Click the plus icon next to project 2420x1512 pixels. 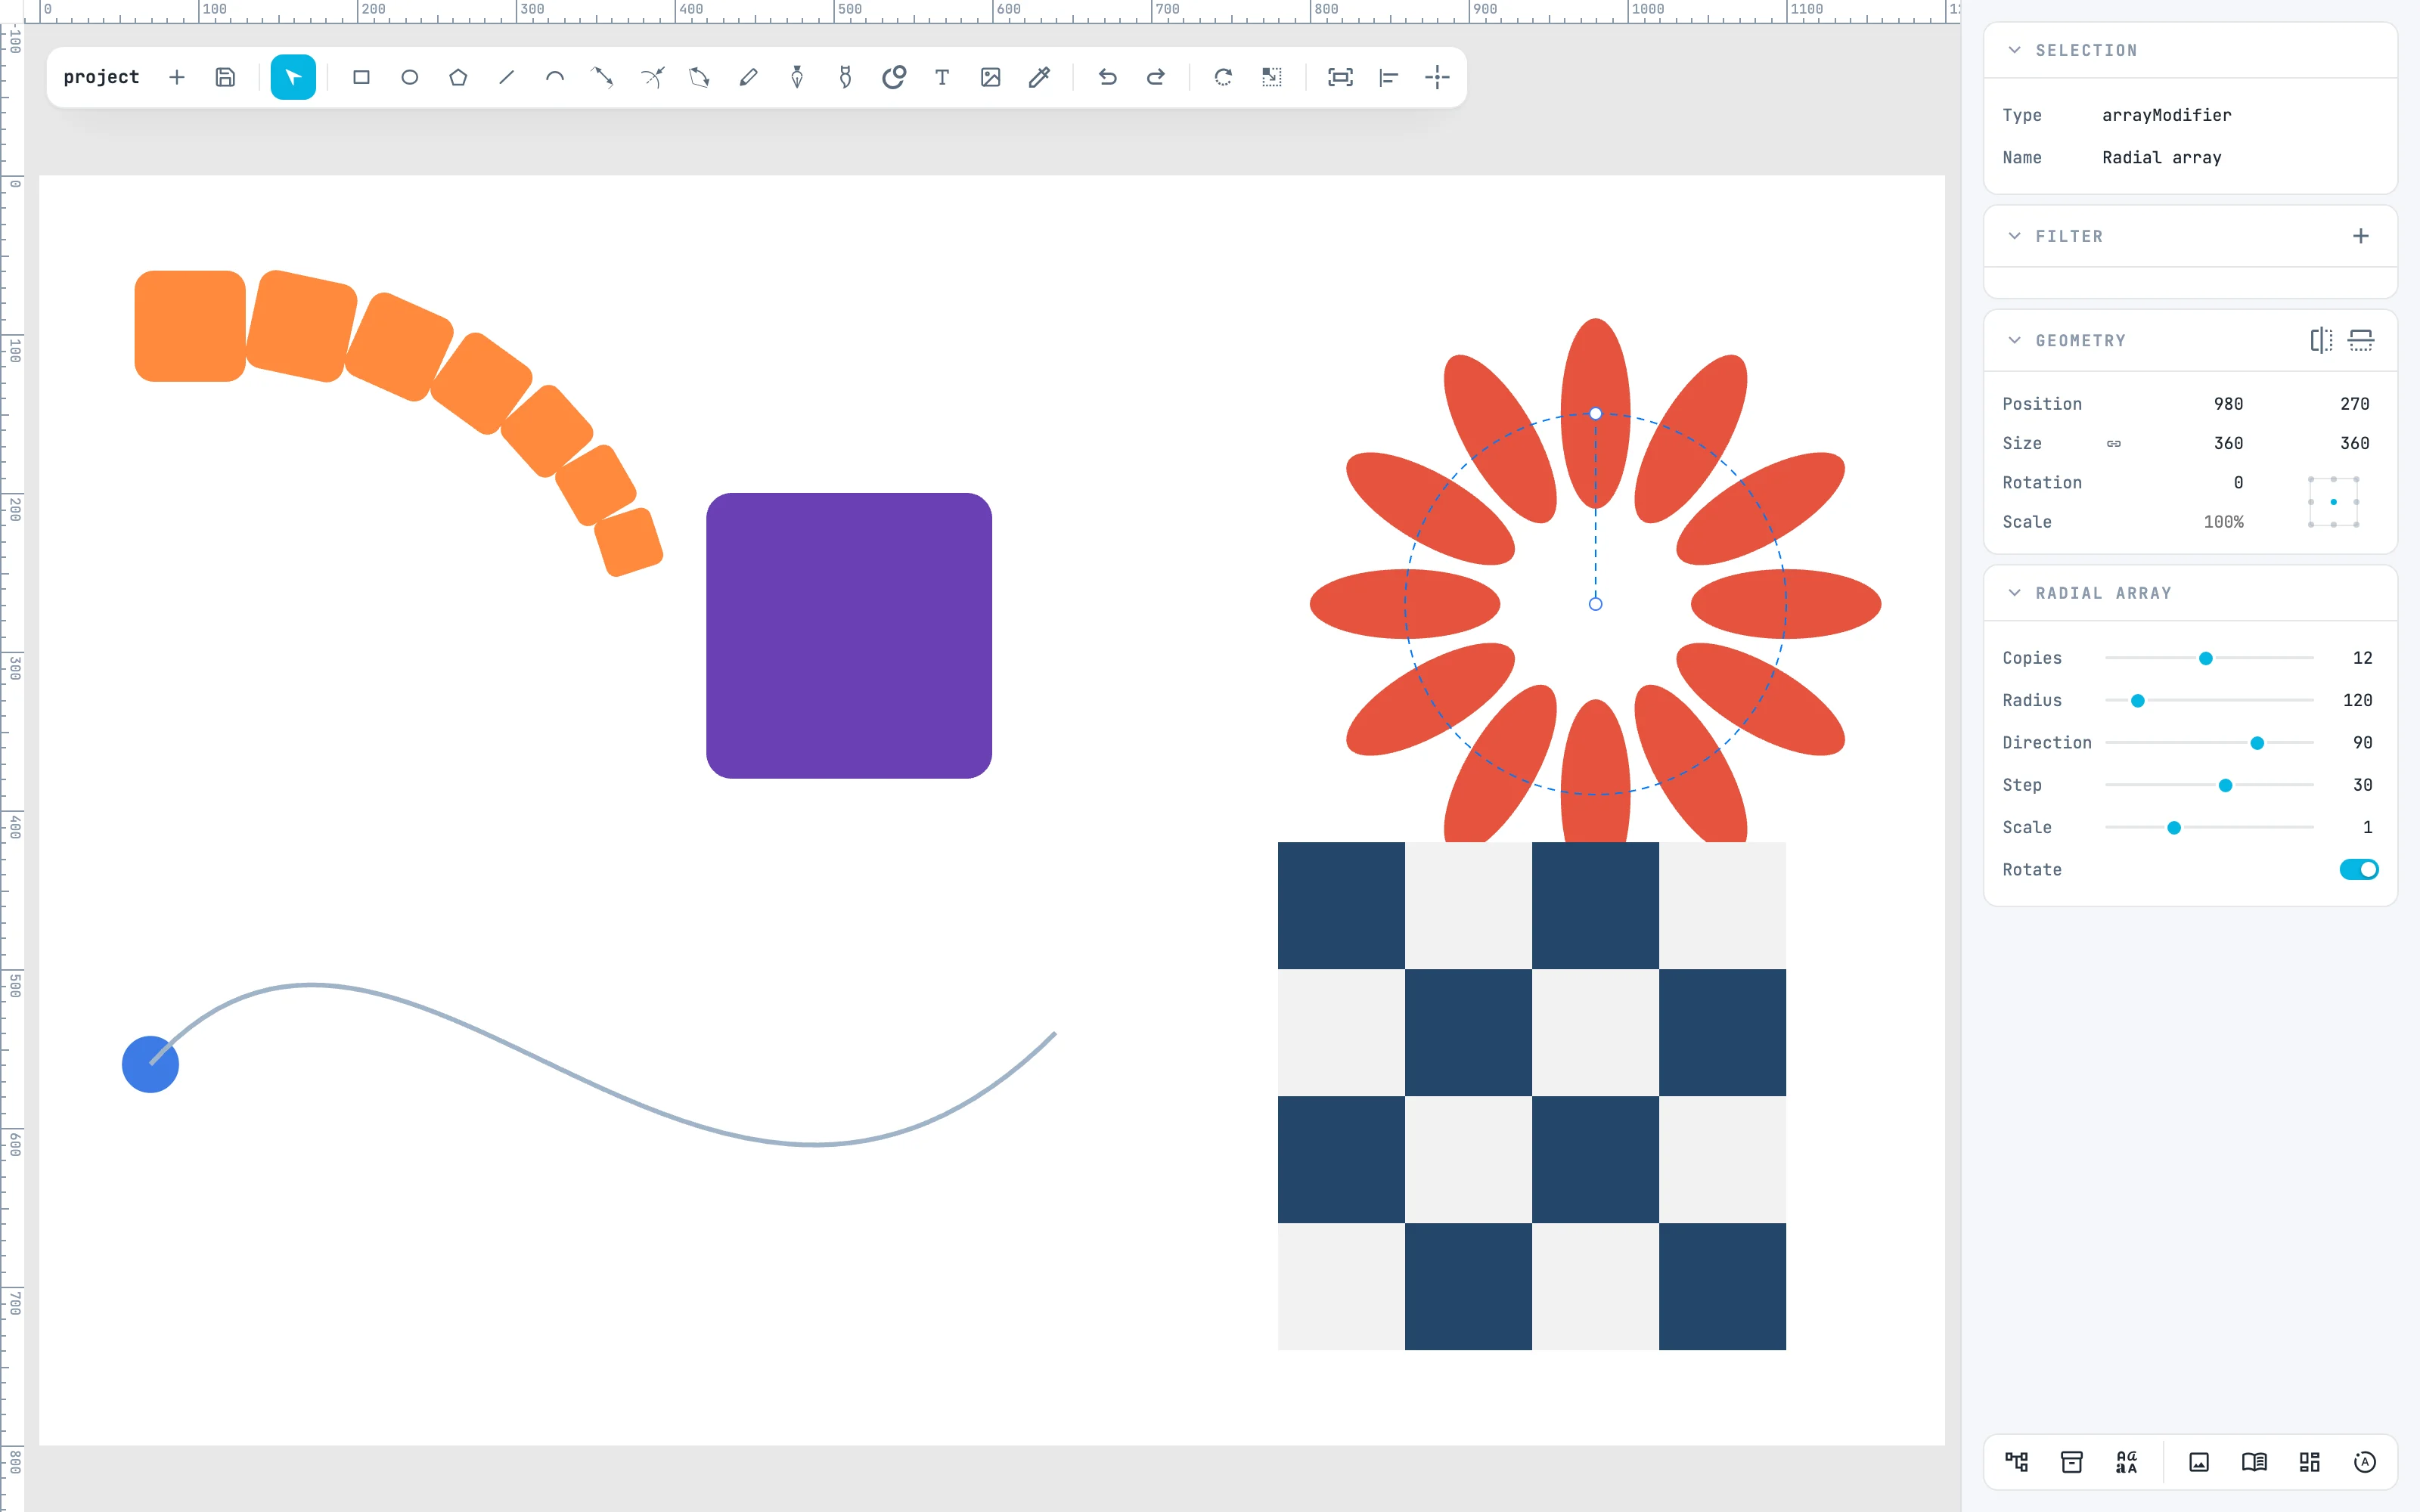(x=177, y=77)
